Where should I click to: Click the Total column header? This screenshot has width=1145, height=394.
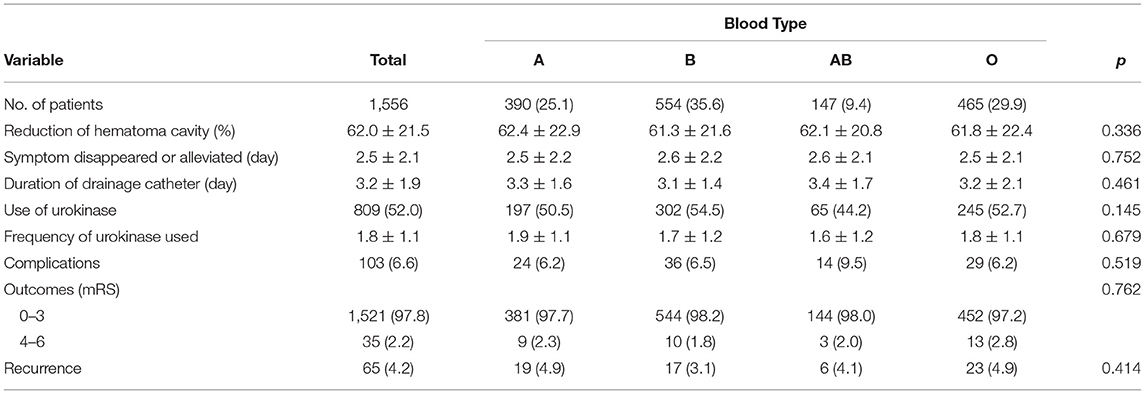[x=389, y=63]
